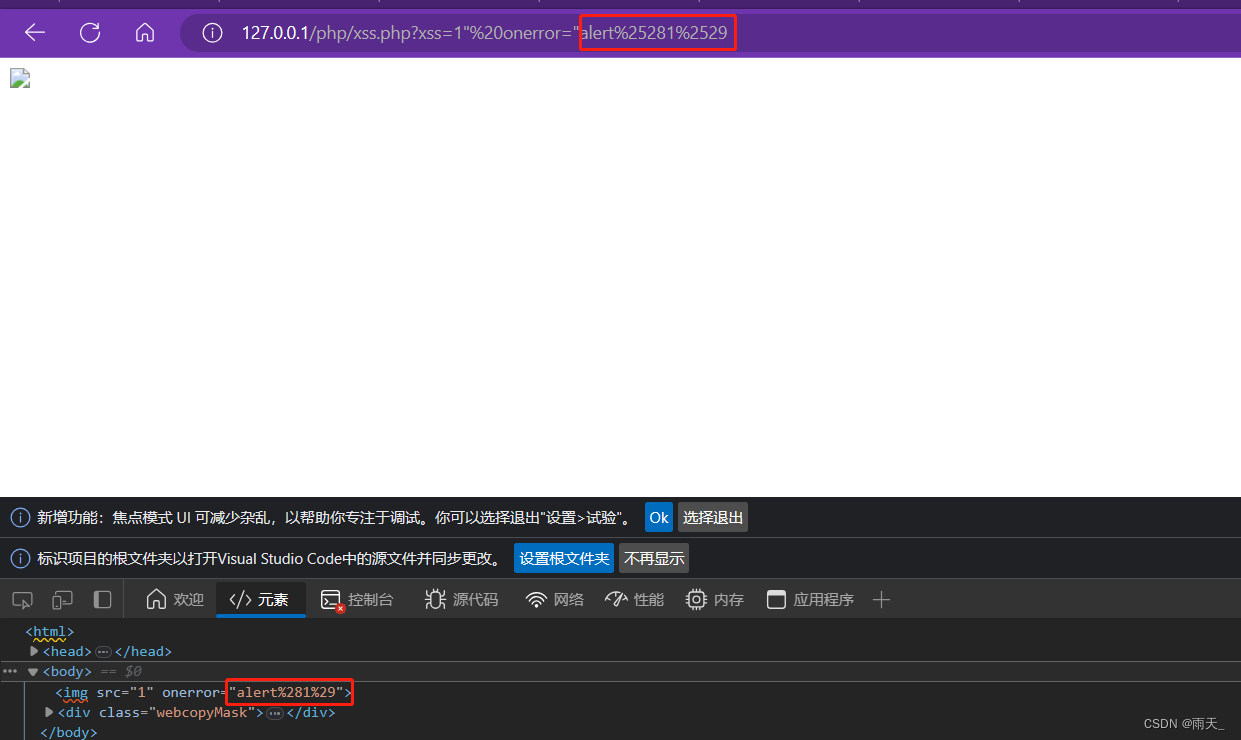Click the broken image placeholder icon
The height and width of the screenshot is (740, 1241).
(x=19, y=78)
